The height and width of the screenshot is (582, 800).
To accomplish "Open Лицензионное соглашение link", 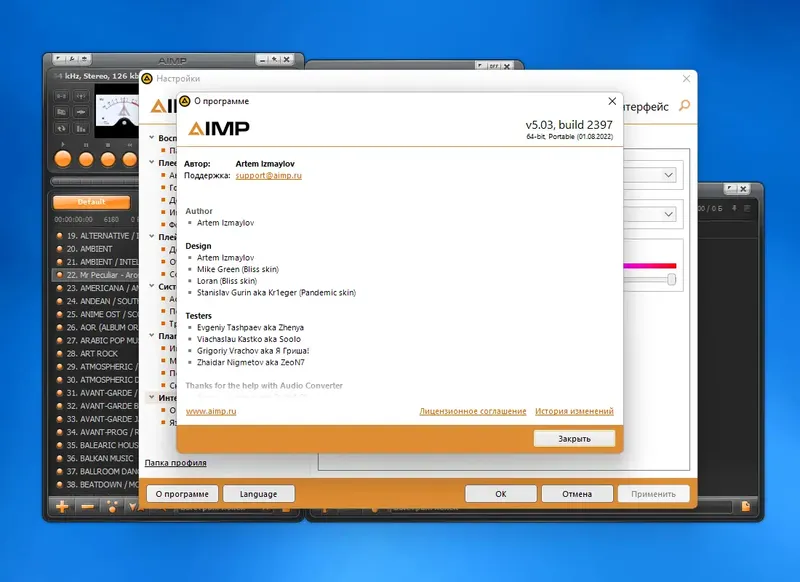I will click(x=472, y=411).
